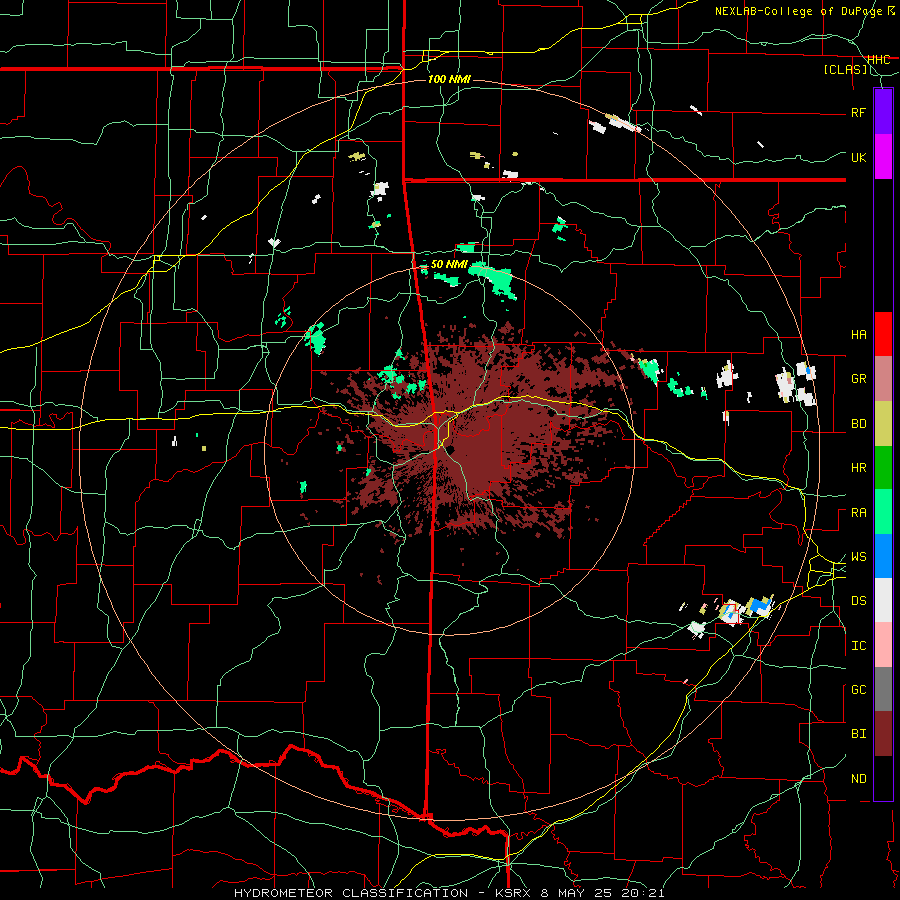Select the RA legend label
Viewport: 900px width, 900px height.
click(x=858, y=513)
